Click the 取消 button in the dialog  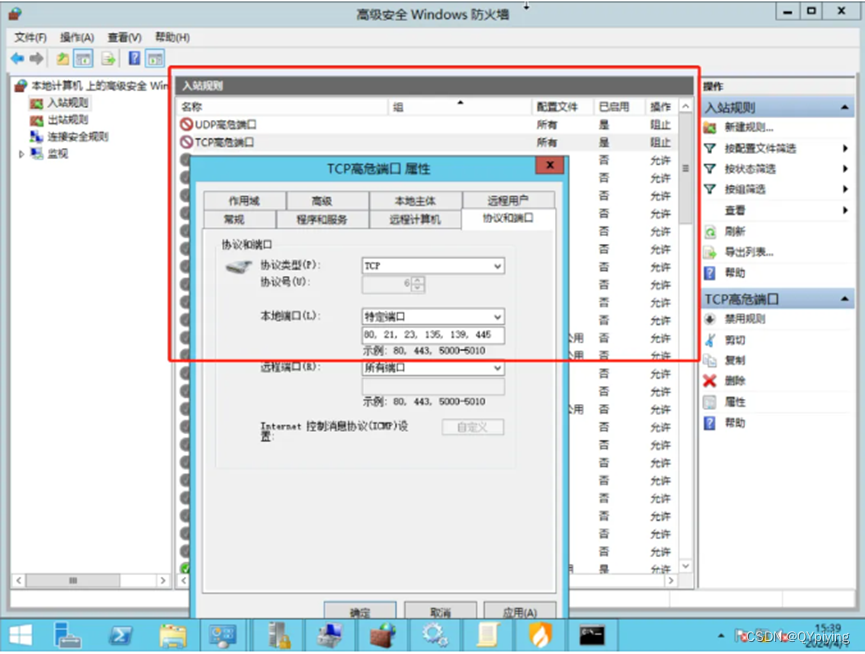[x=440, y=611]
